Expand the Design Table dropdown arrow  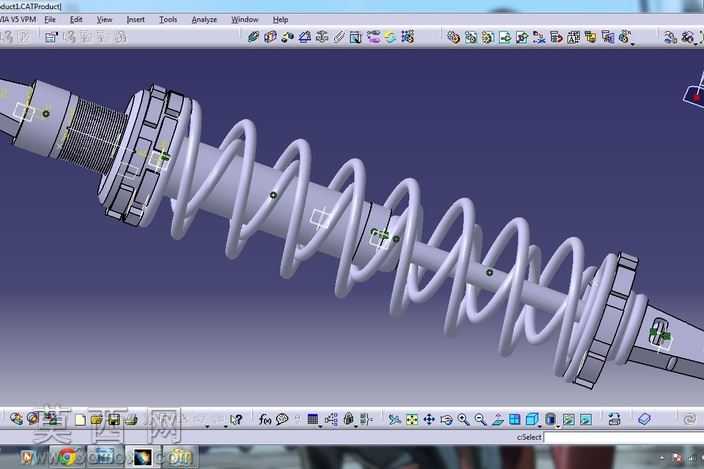(320, 426)
